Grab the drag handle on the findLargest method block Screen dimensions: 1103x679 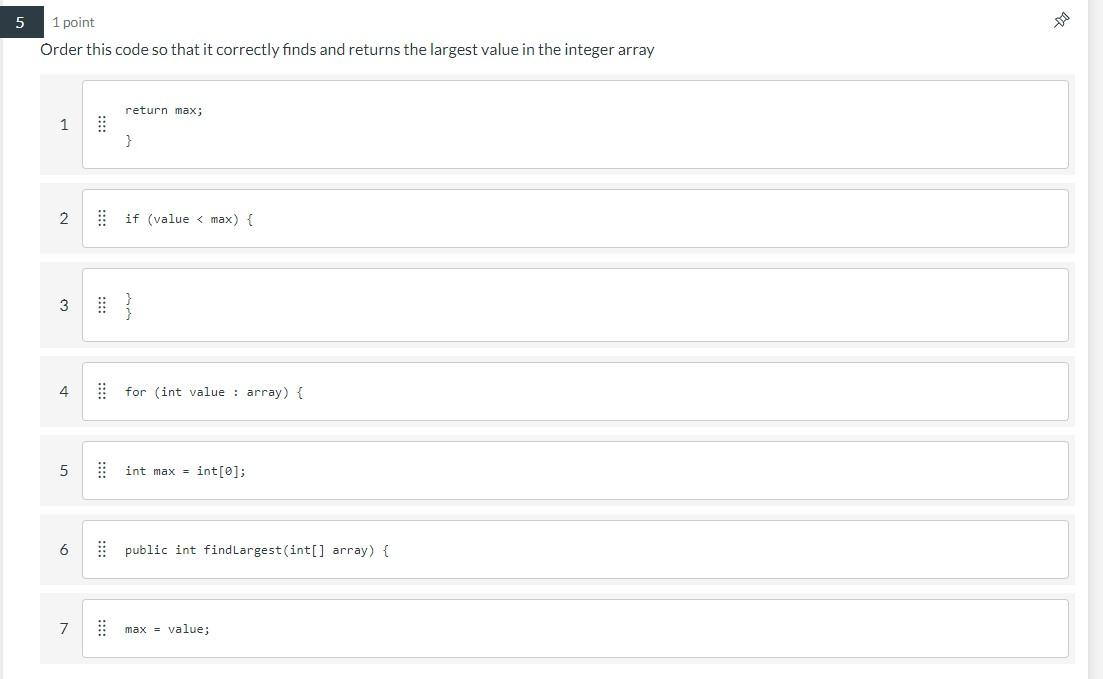(101, 549)
